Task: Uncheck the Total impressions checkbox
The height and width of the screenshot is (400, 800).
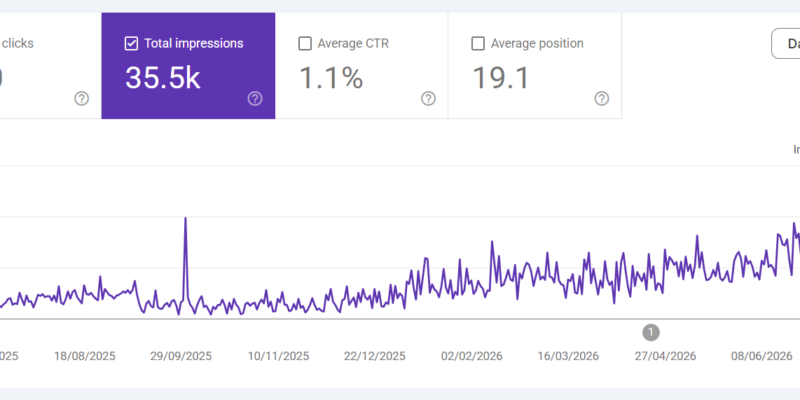Action: (x=131, y=44)
